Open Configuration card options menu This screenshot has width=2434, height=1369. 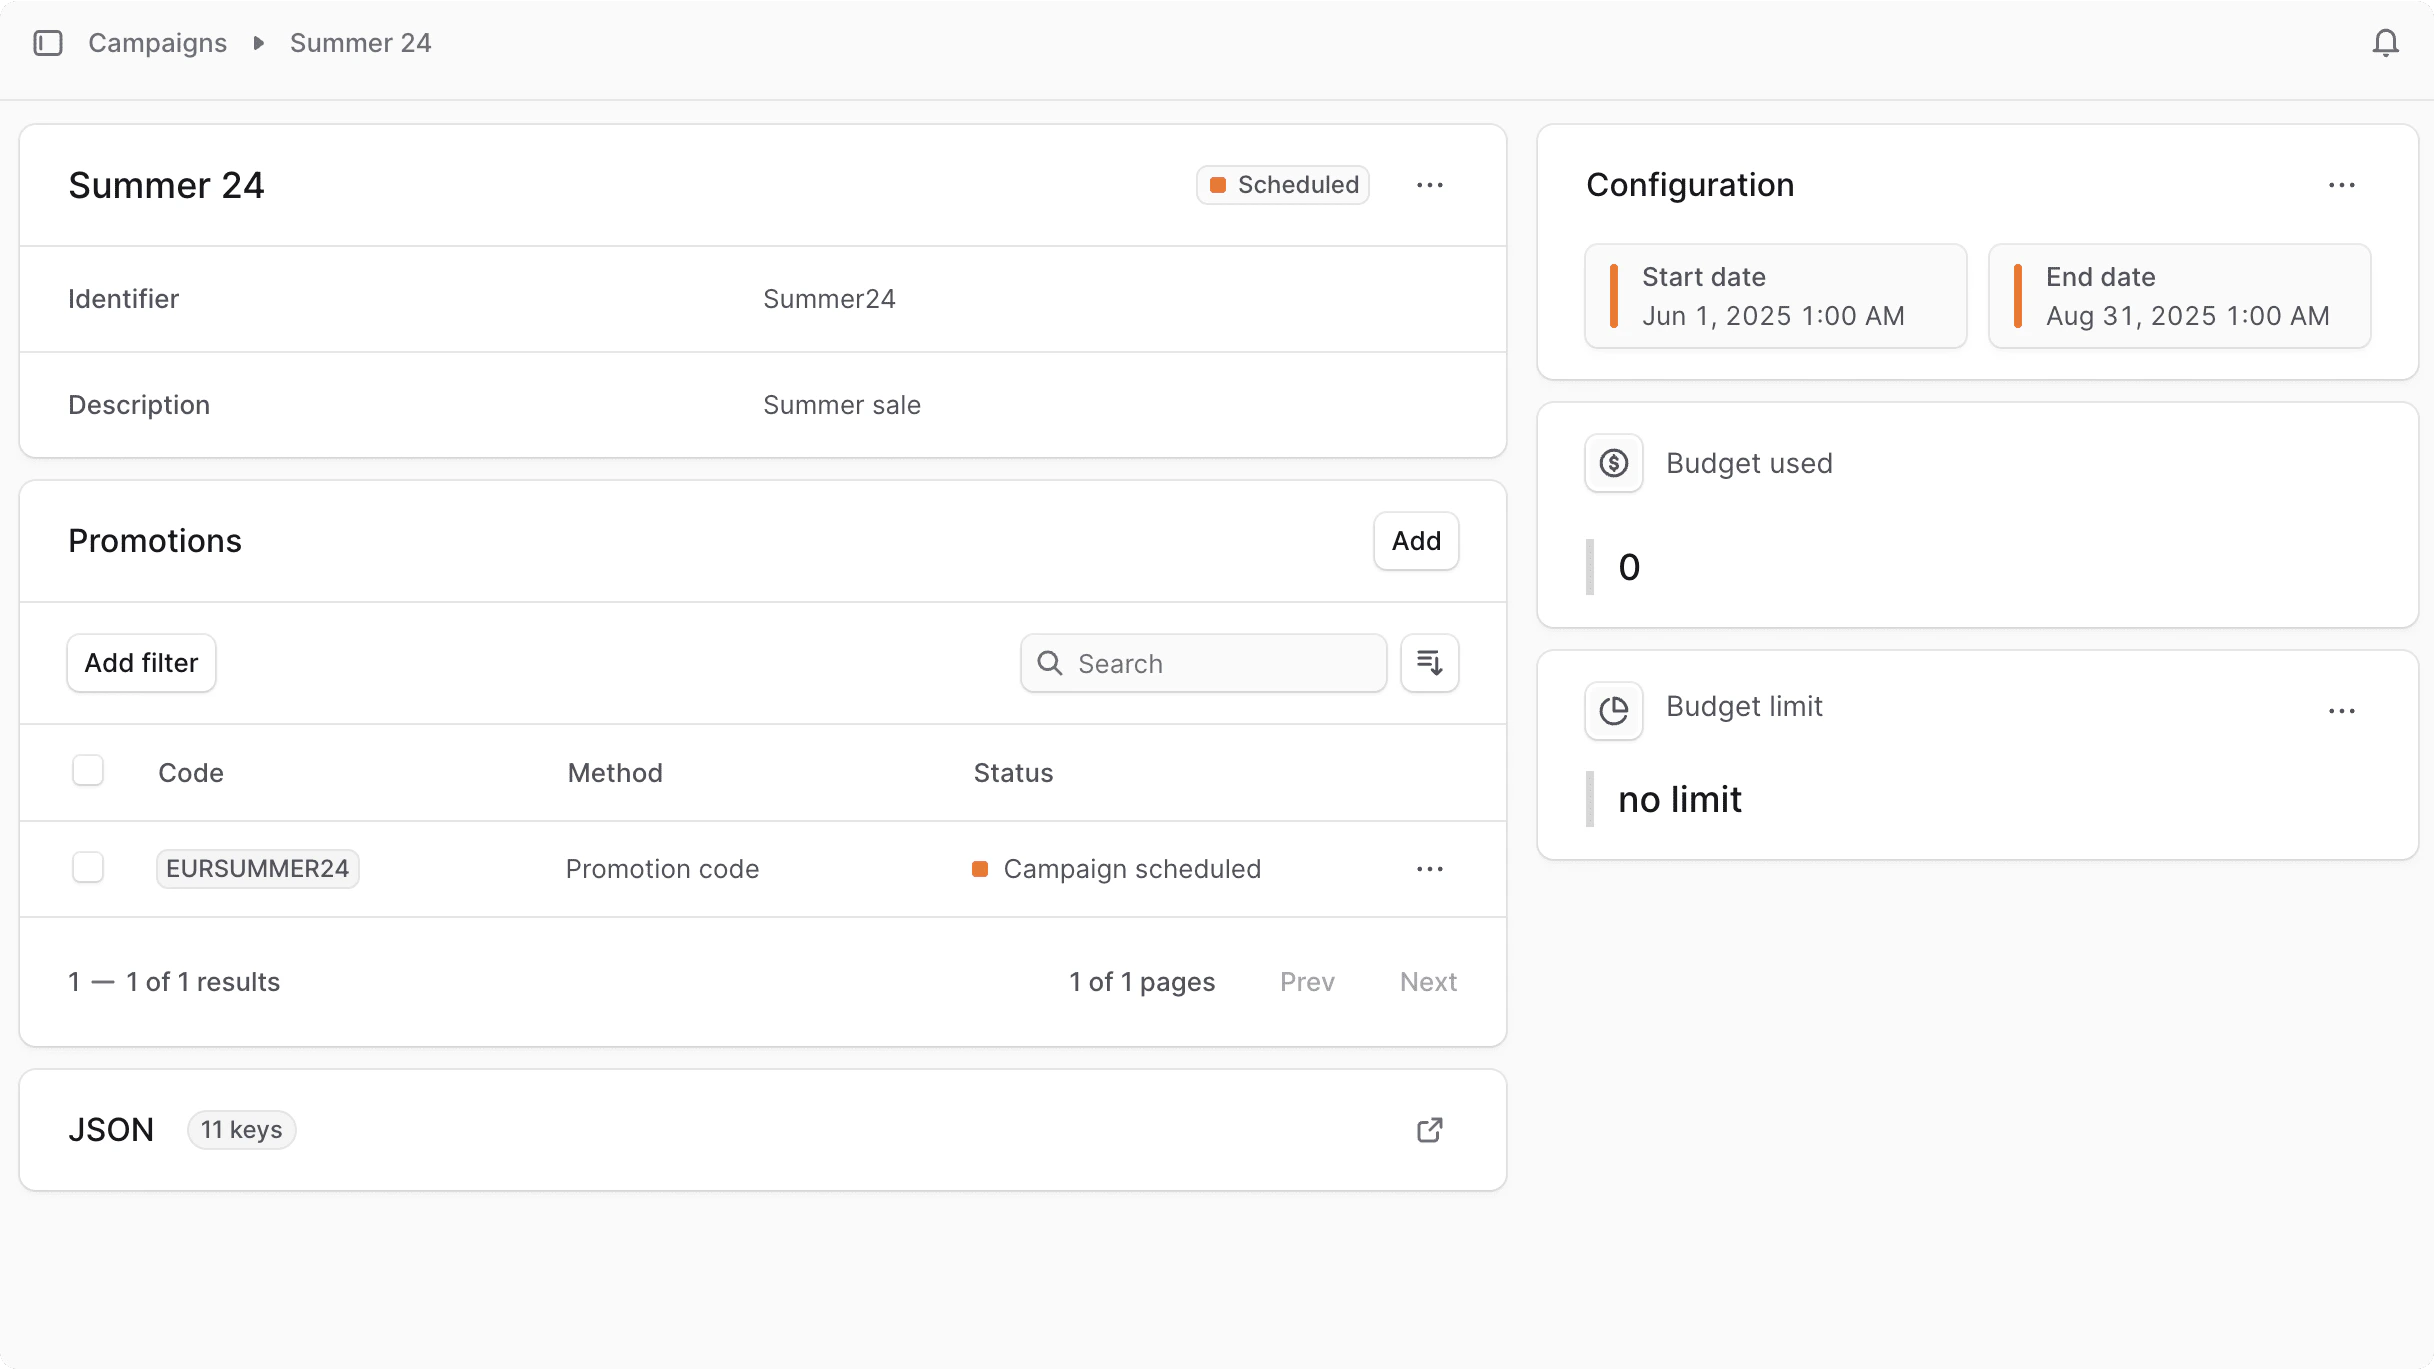click(x=2342, y=185)
